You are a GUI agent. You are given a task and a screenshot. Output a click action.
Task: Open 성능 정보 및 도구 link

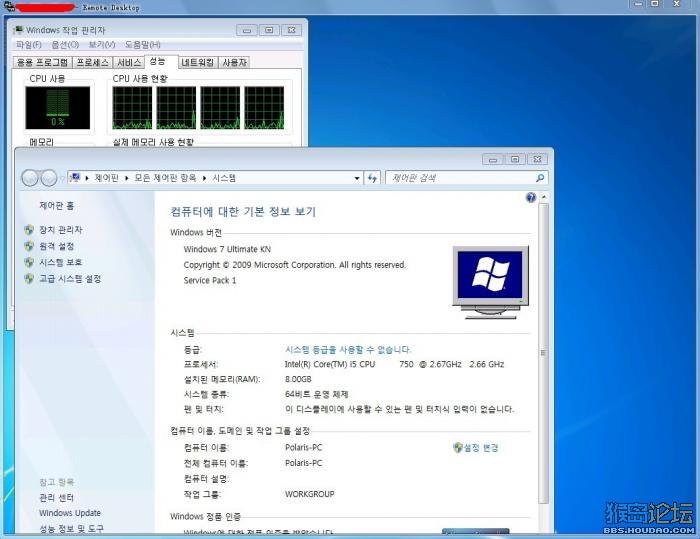coord(71,529)
